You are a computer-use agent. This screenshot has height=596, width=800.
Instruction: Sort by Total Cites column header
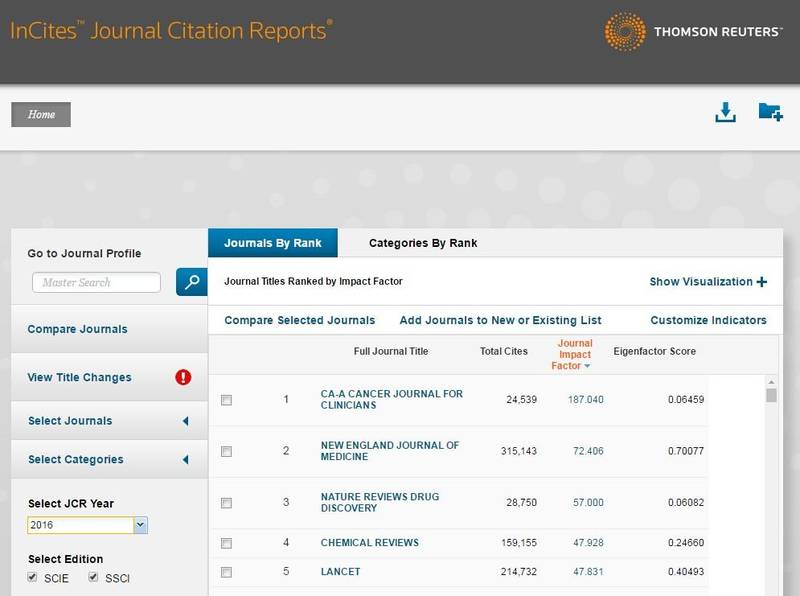[504, 351]
